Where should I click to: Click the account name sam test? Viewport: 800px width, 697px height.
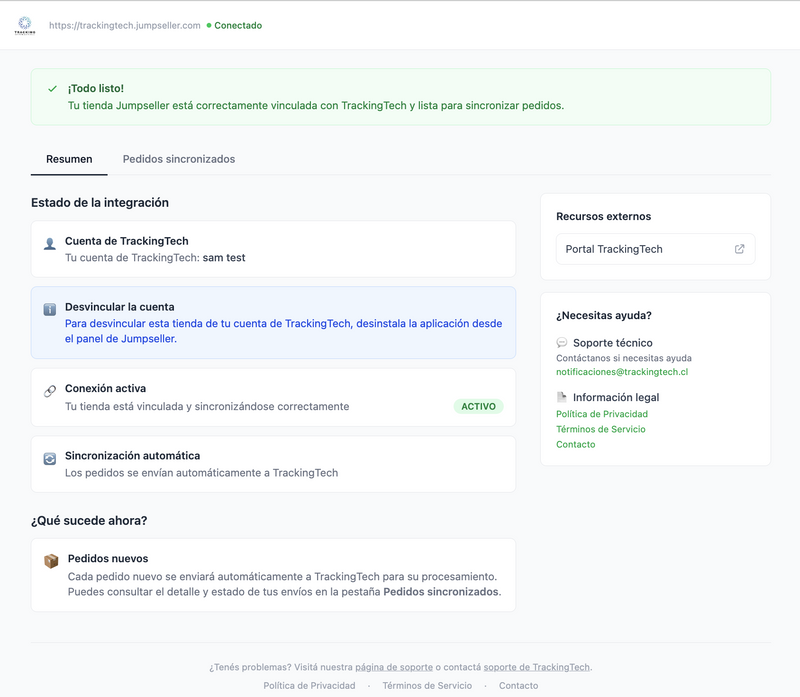click(224, 258)
